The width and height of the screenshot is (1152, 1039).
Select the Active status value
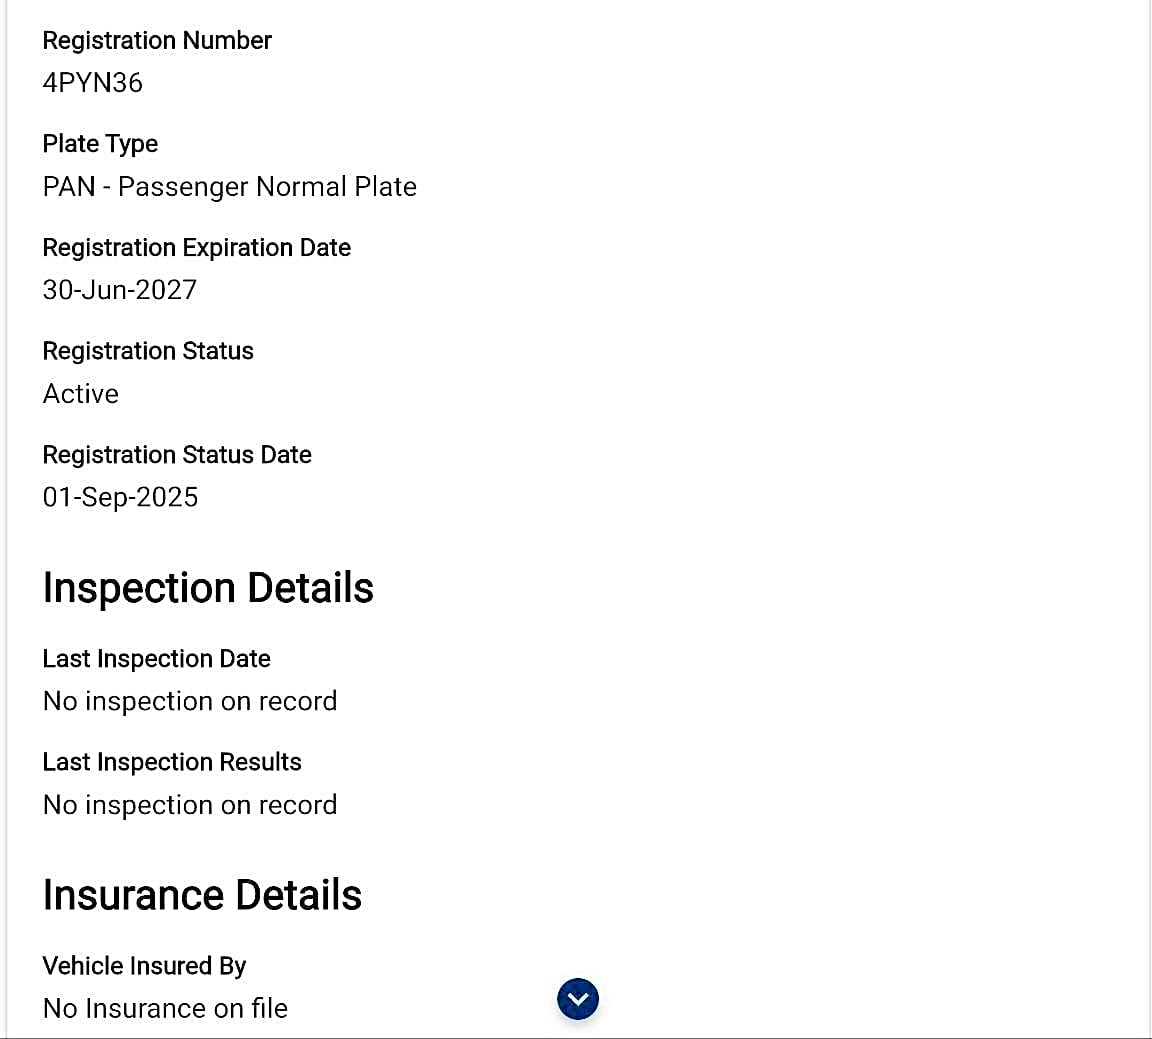(x=81, y=394)
